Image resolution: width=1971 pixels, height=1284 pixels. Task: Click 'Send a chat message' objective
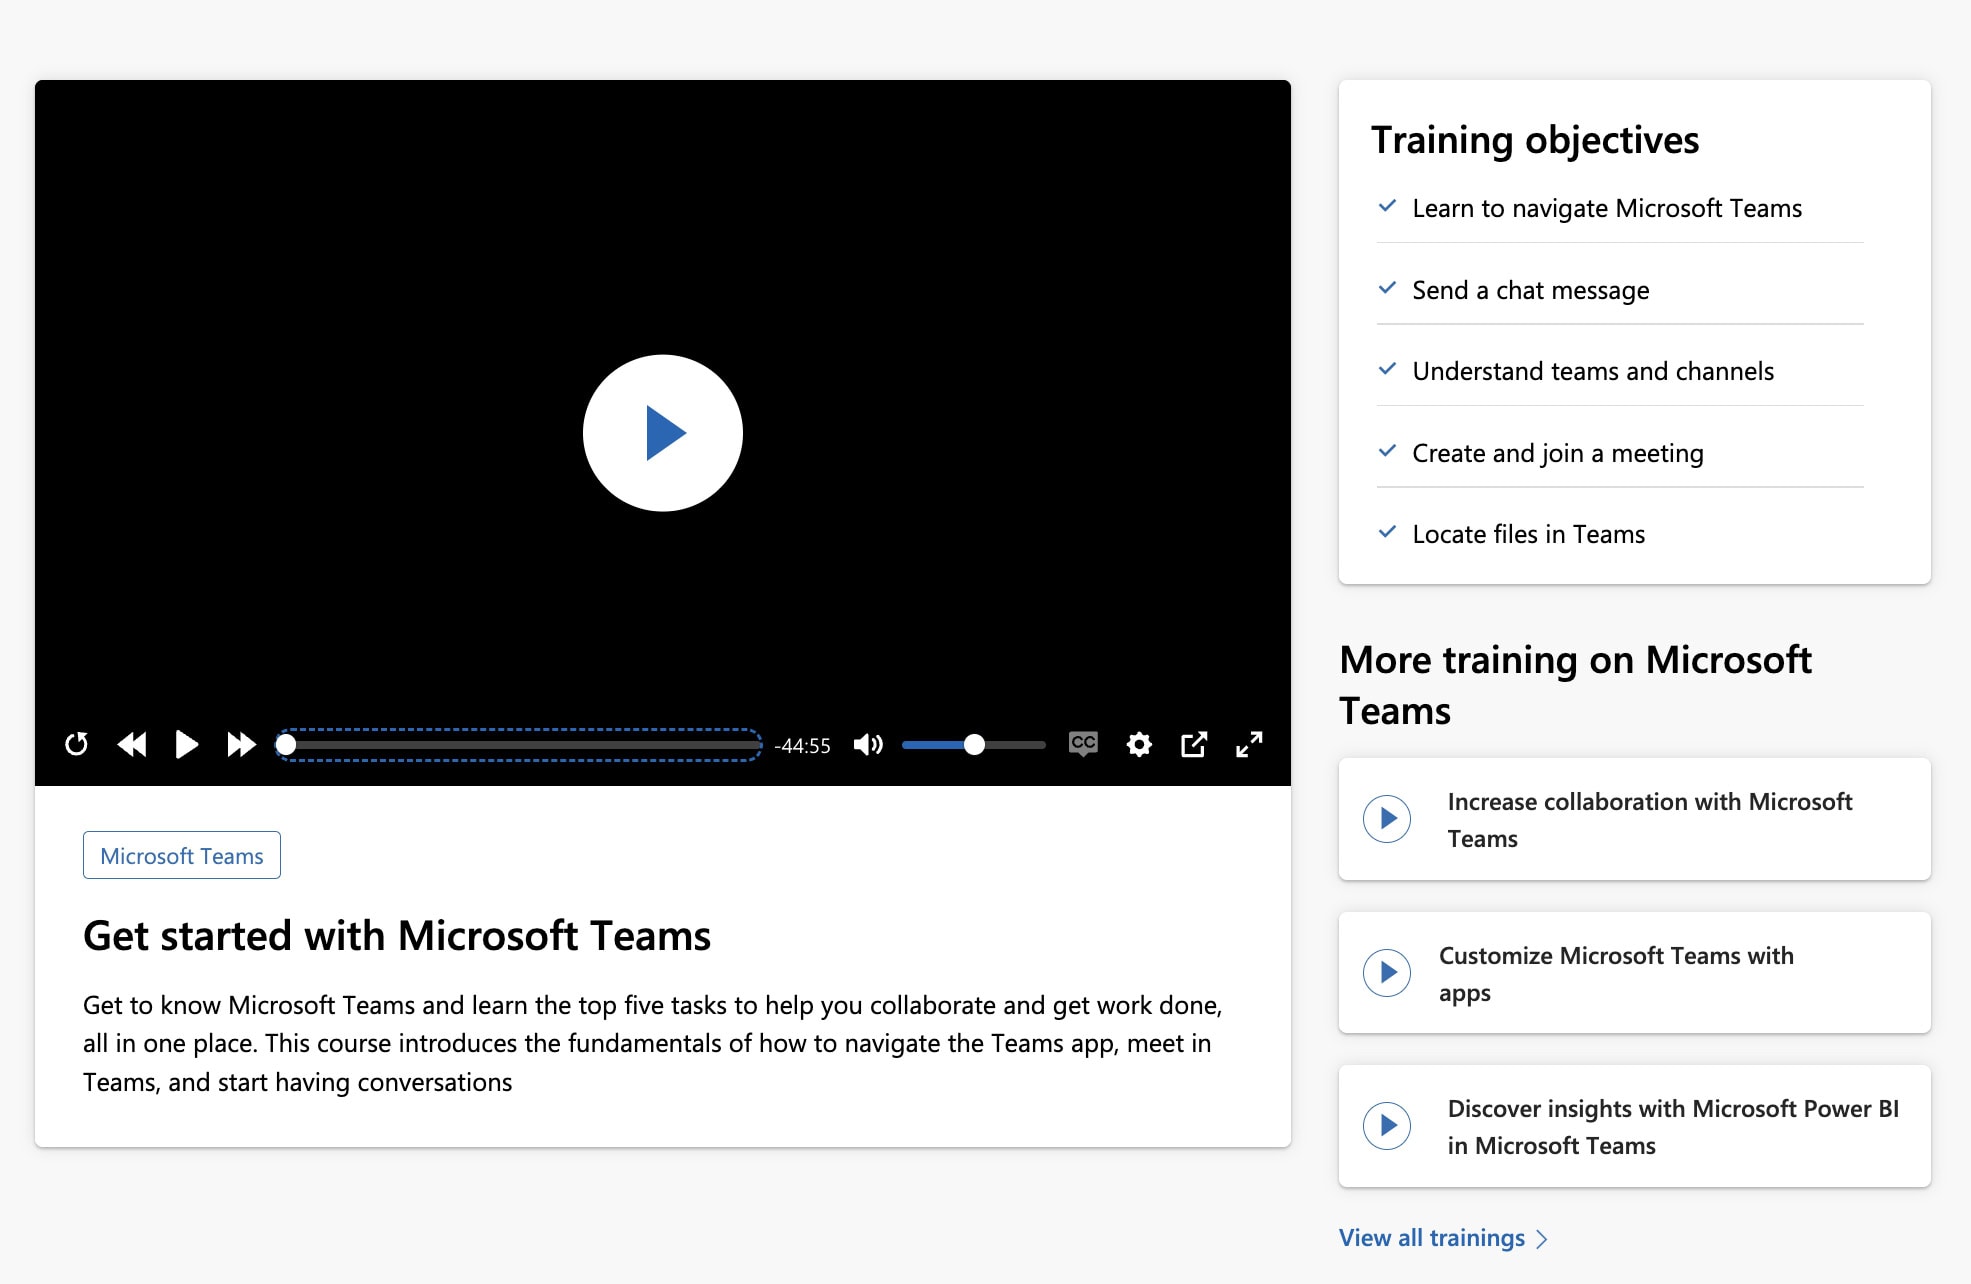pyautogui.click(x=1531, y=290)
